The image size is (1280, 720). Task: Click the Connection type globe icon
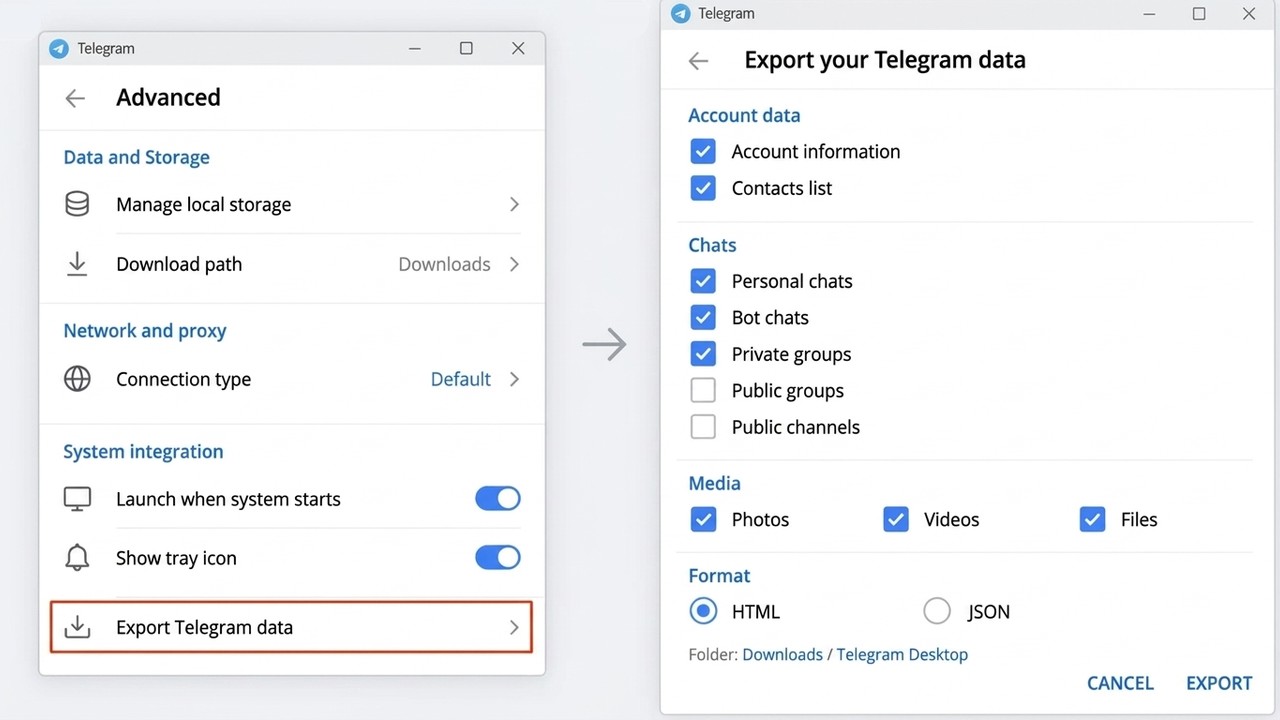point(77,379)
